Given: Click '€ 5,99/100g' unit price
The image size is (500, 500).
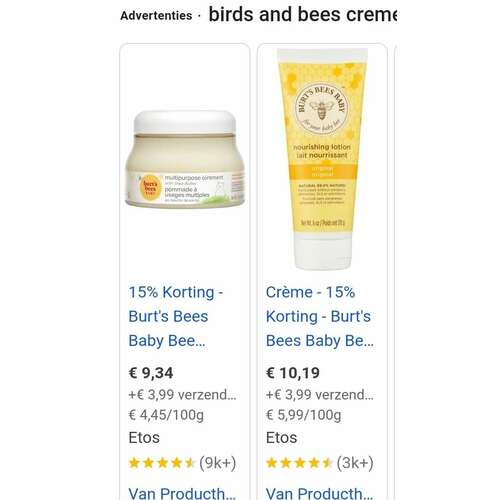Looking at the screenshot, I should pyautogui.click(x=303, y=415).
